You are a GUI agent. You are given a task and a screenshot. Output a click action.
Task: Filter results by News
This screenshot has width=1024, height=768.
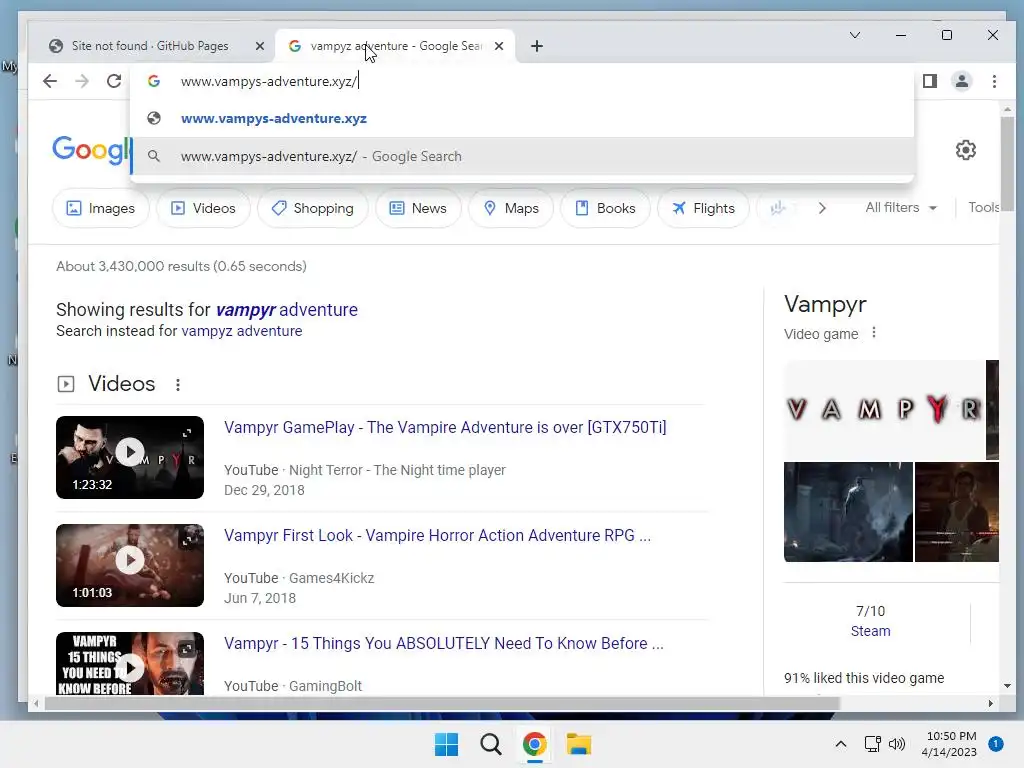click(x=418, y=208)
